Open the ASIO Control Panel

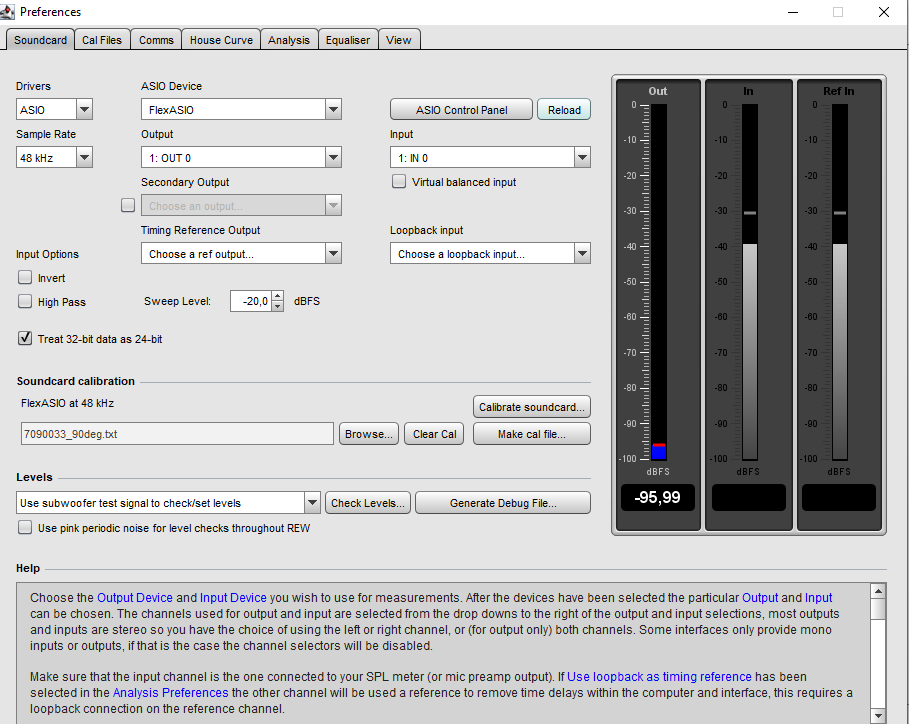[461, 109]
